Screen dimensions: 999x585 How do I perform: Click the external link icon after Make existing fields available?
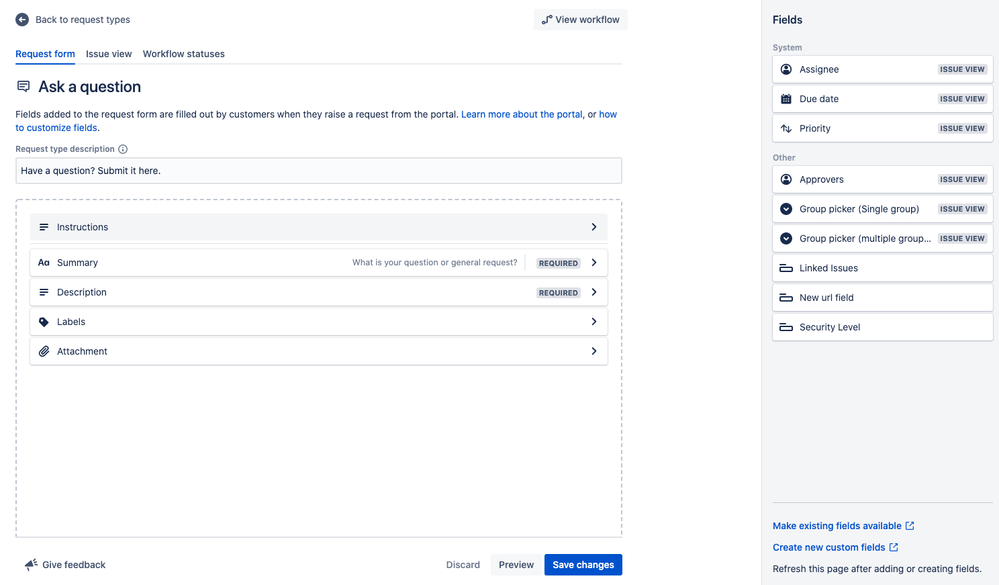[910, 526]
